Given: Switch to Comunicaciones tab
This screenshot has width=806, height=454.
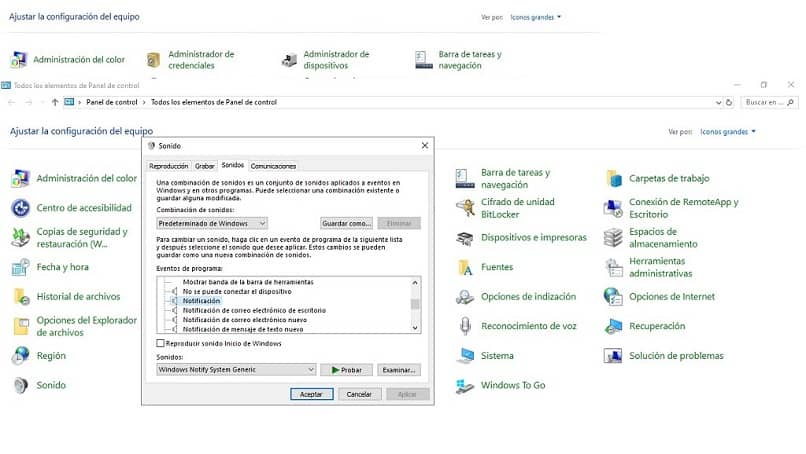Looking at the screenshot, I should [273, 166].
